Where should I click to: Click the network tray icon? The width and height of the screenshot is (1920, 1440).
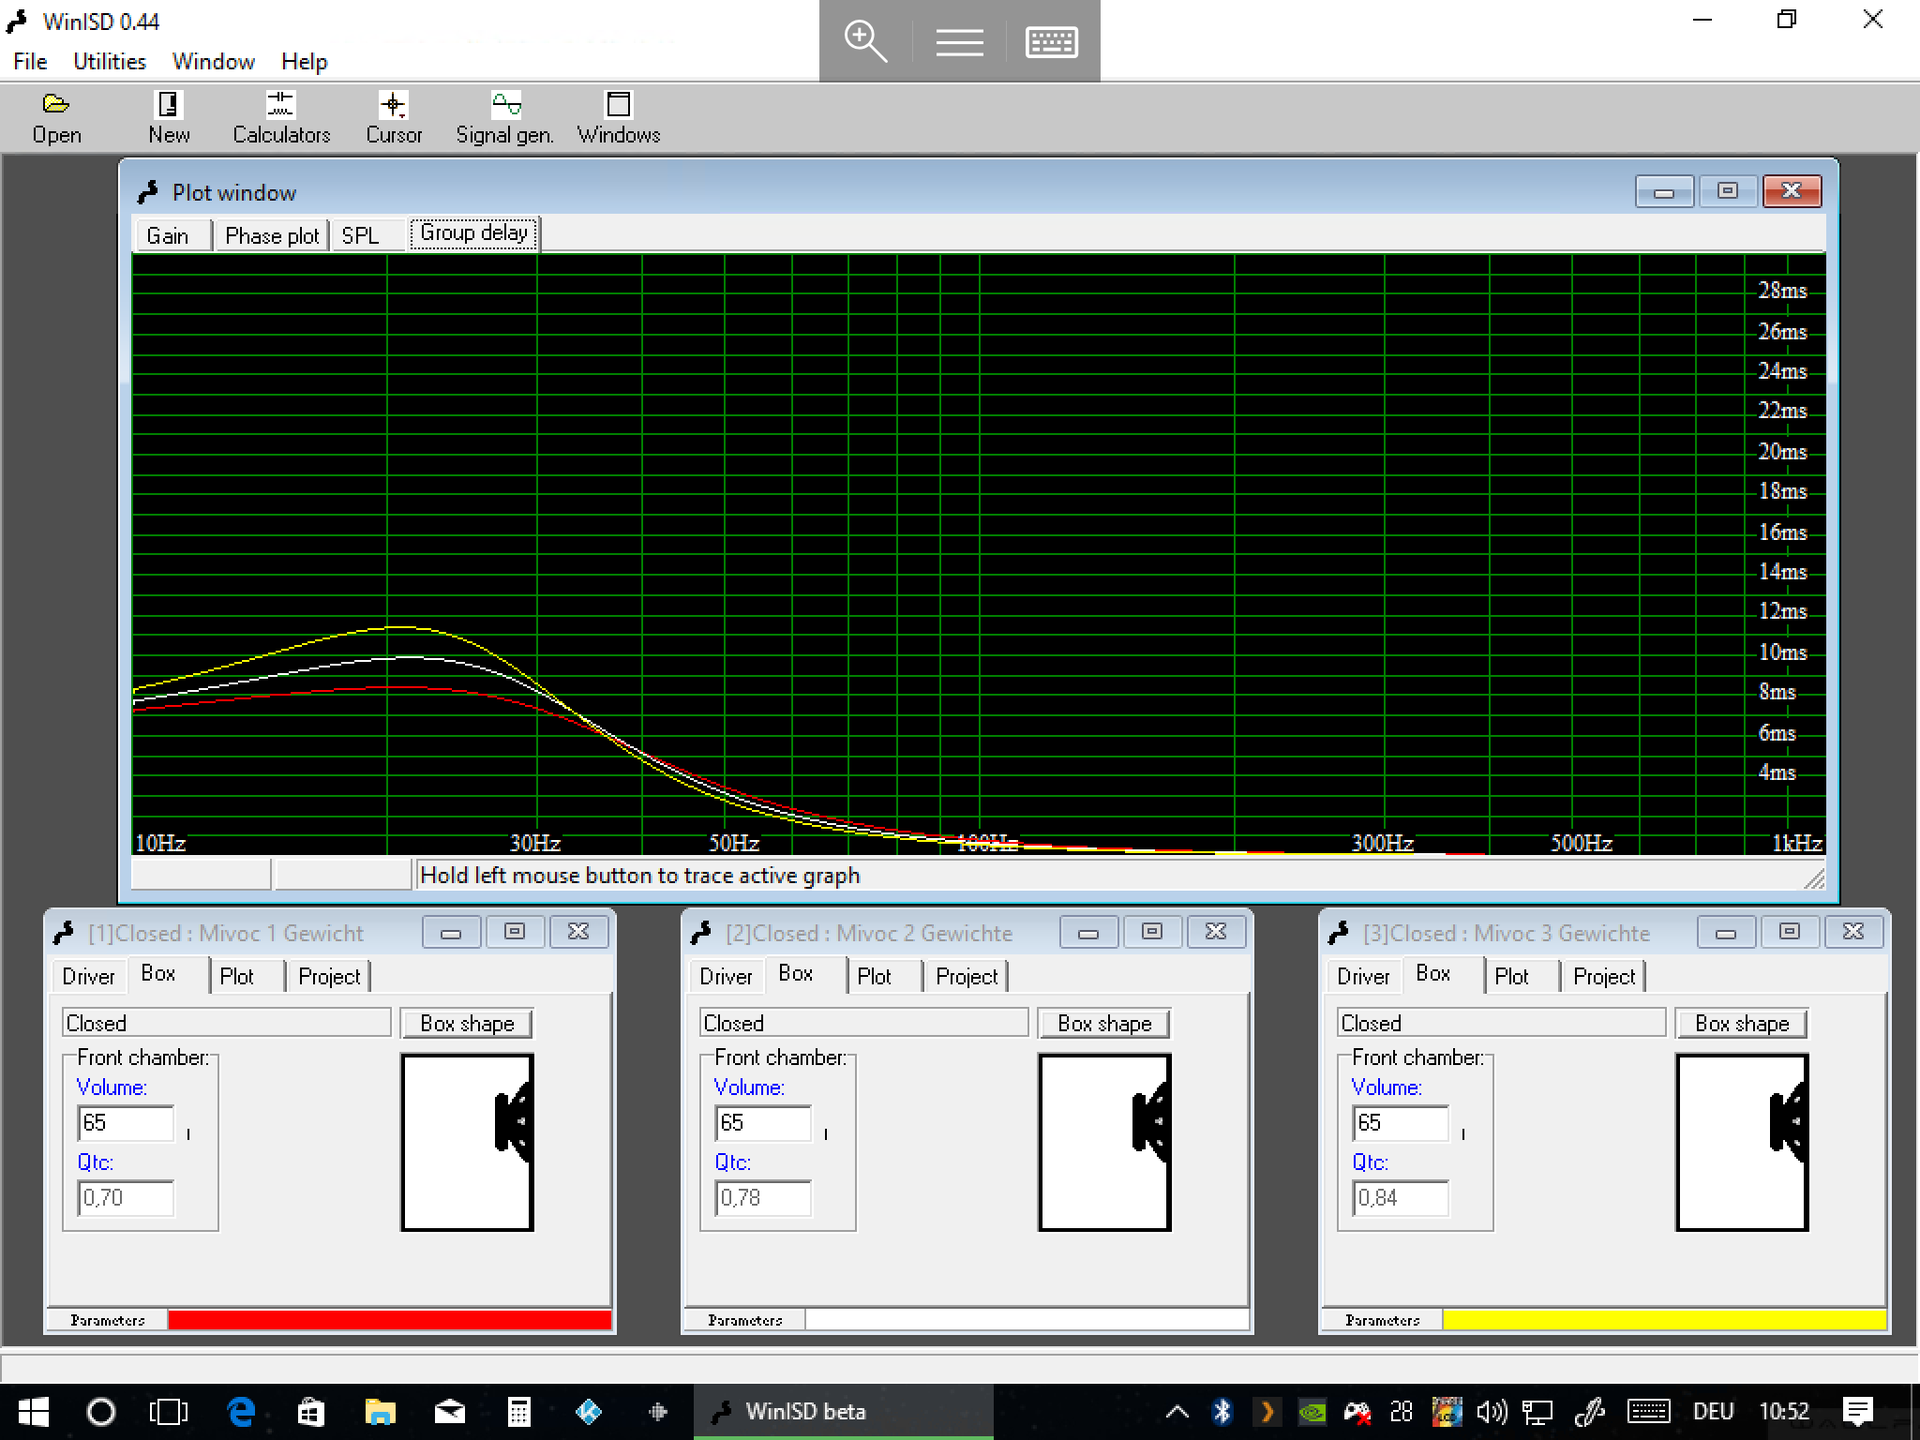[x=1537, y=1411]
